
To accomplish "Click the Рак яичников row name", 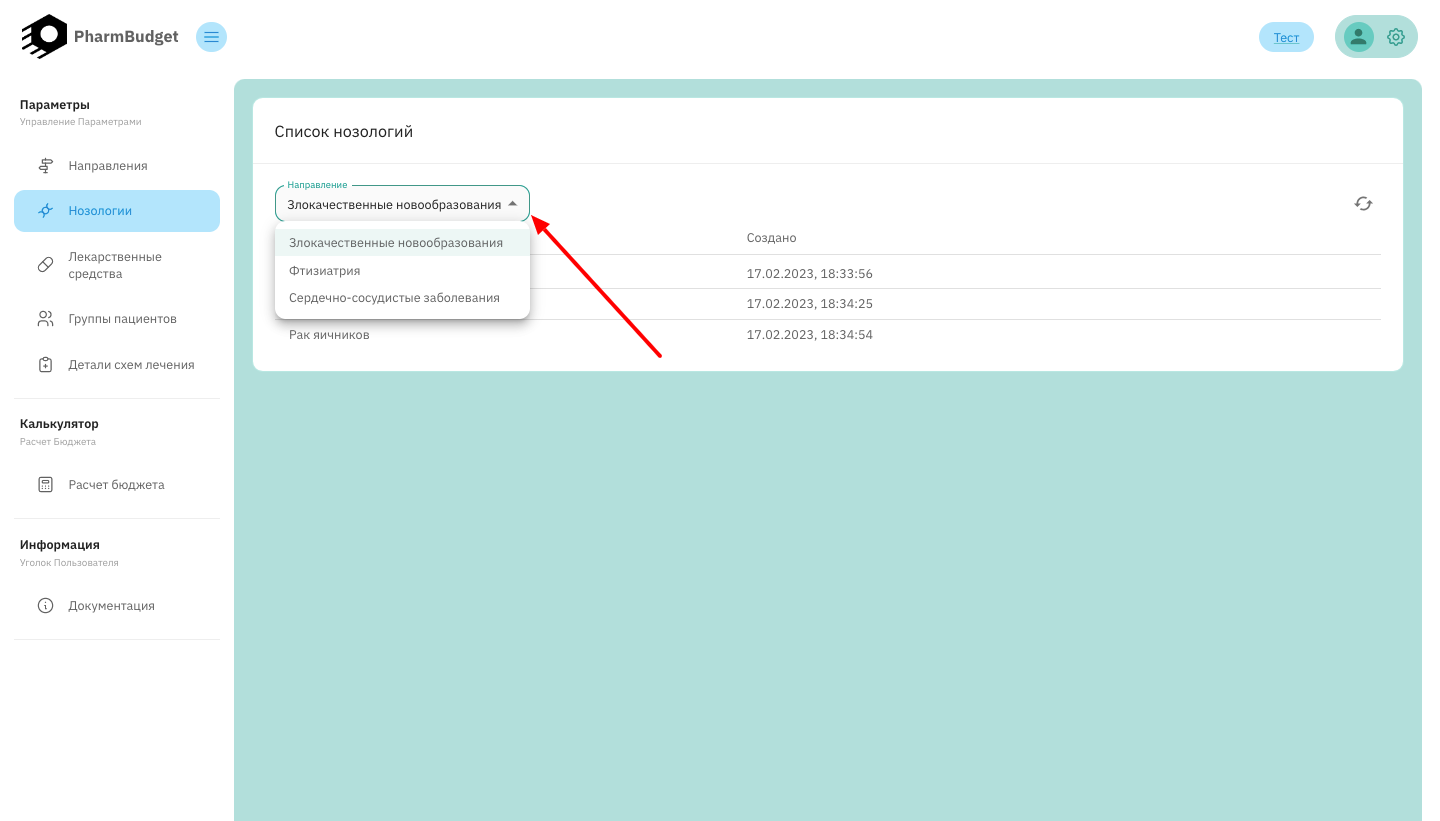I will 329,335.
